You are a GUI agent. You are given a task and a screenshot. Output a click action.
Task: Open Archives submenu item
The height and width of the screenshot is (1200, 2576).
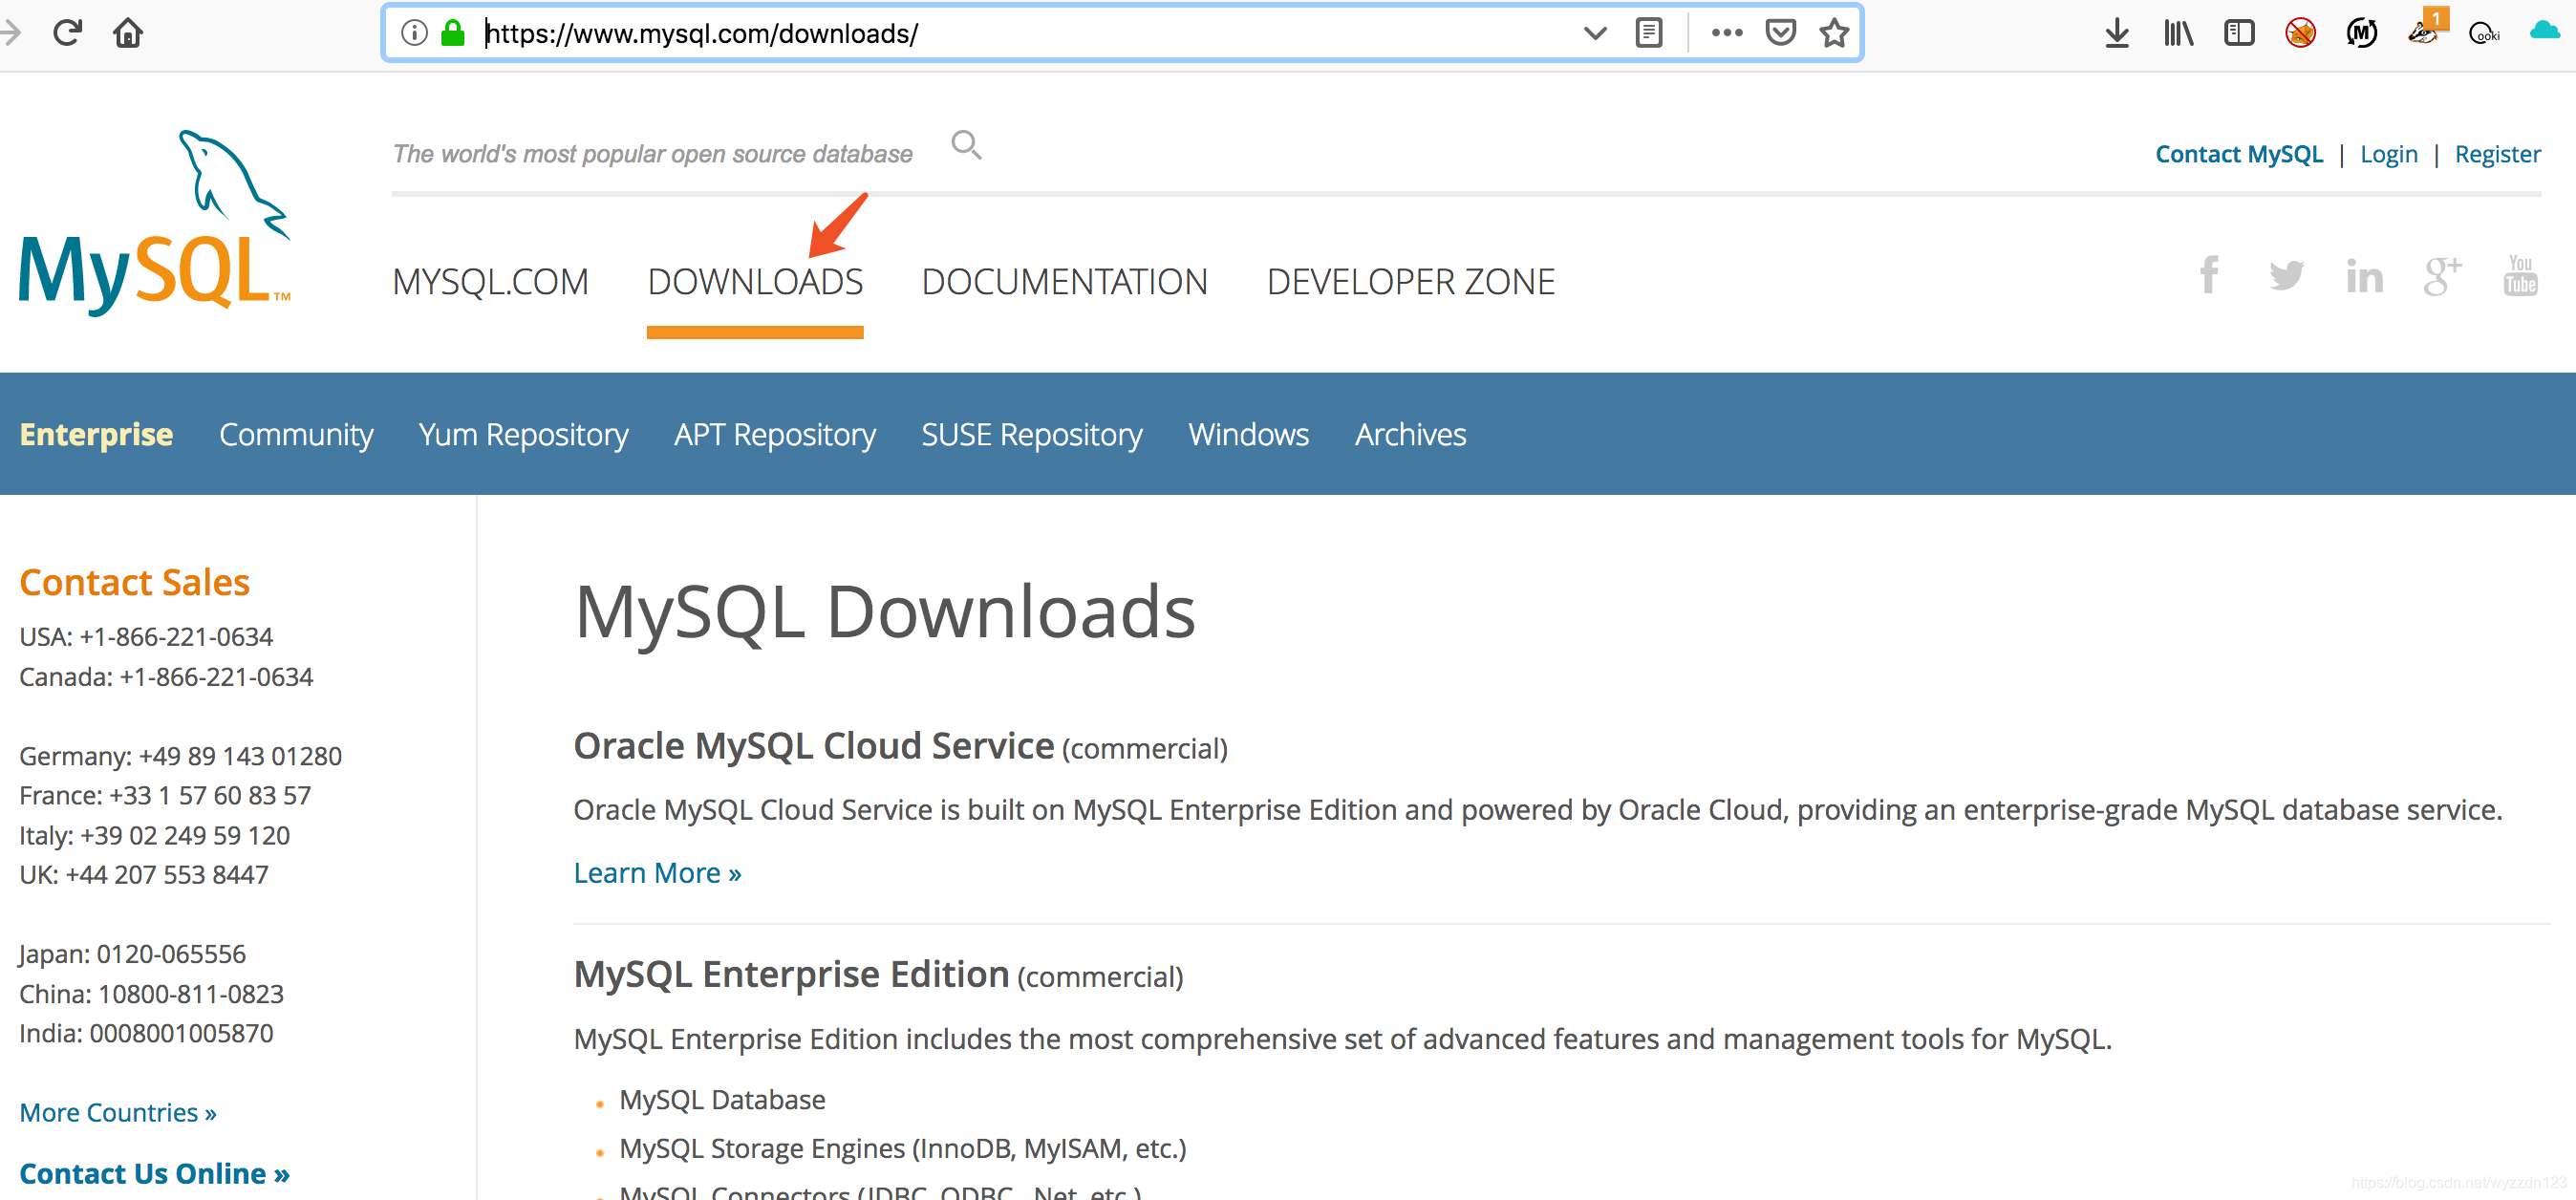pyautogui.click(x=1410, y=435)
